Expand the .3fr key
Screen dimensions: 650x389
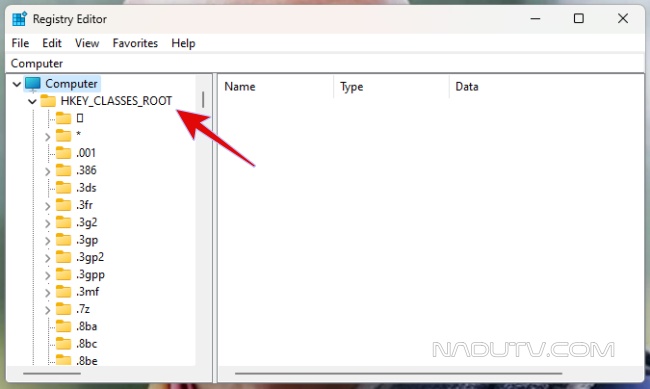48,206
